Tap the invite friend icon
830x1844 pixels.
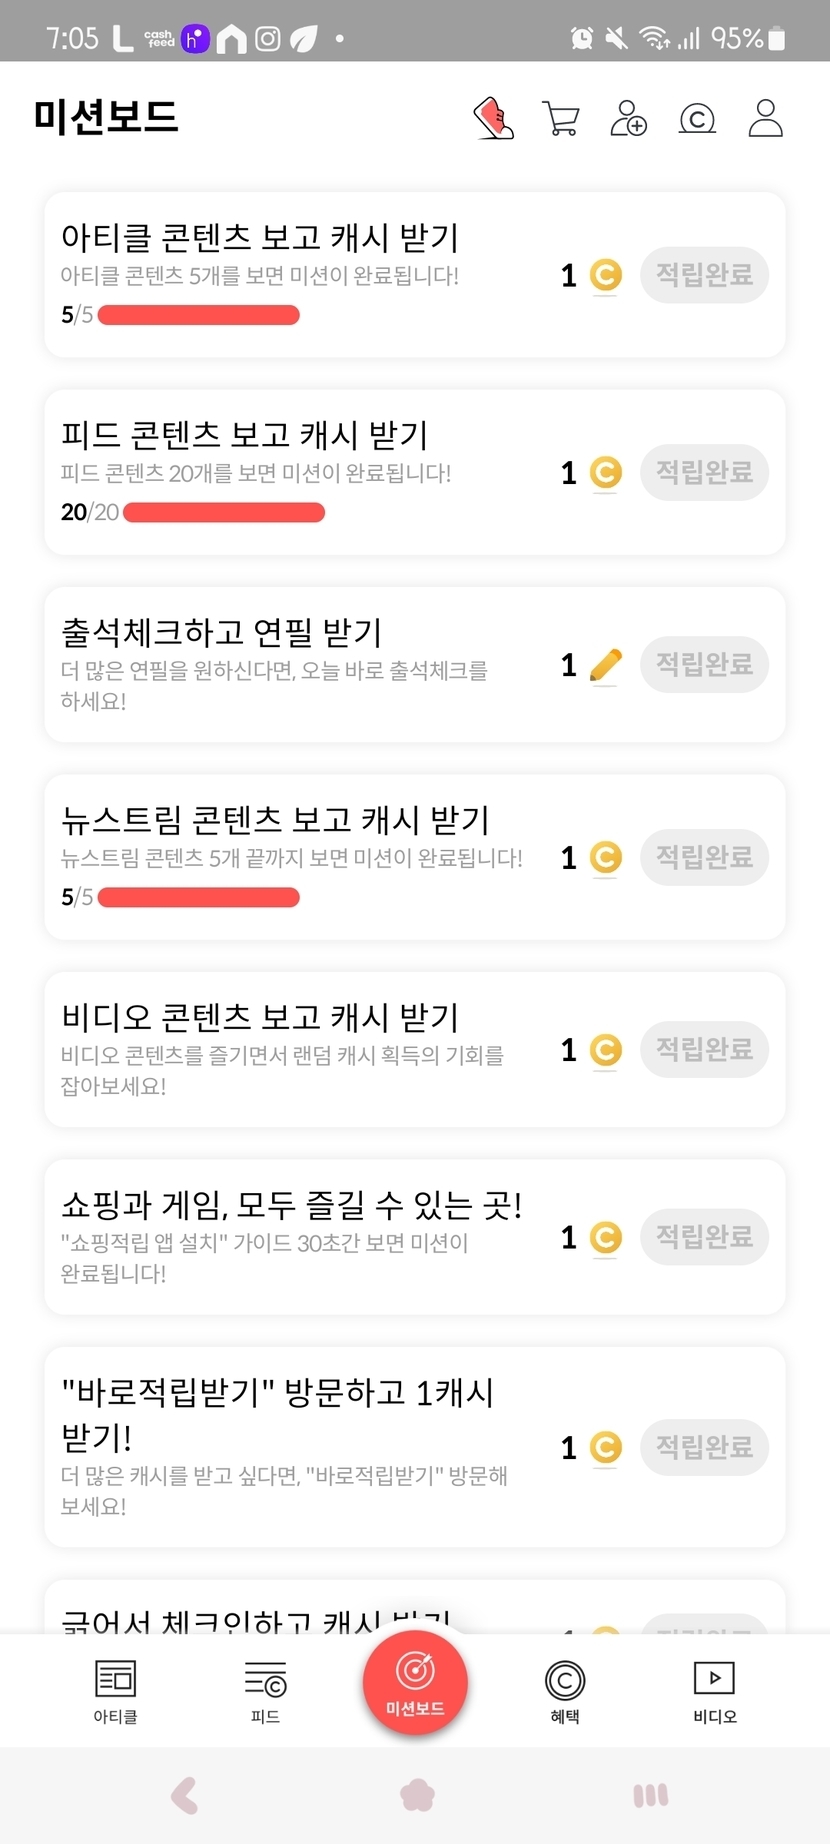coord(628,118)
